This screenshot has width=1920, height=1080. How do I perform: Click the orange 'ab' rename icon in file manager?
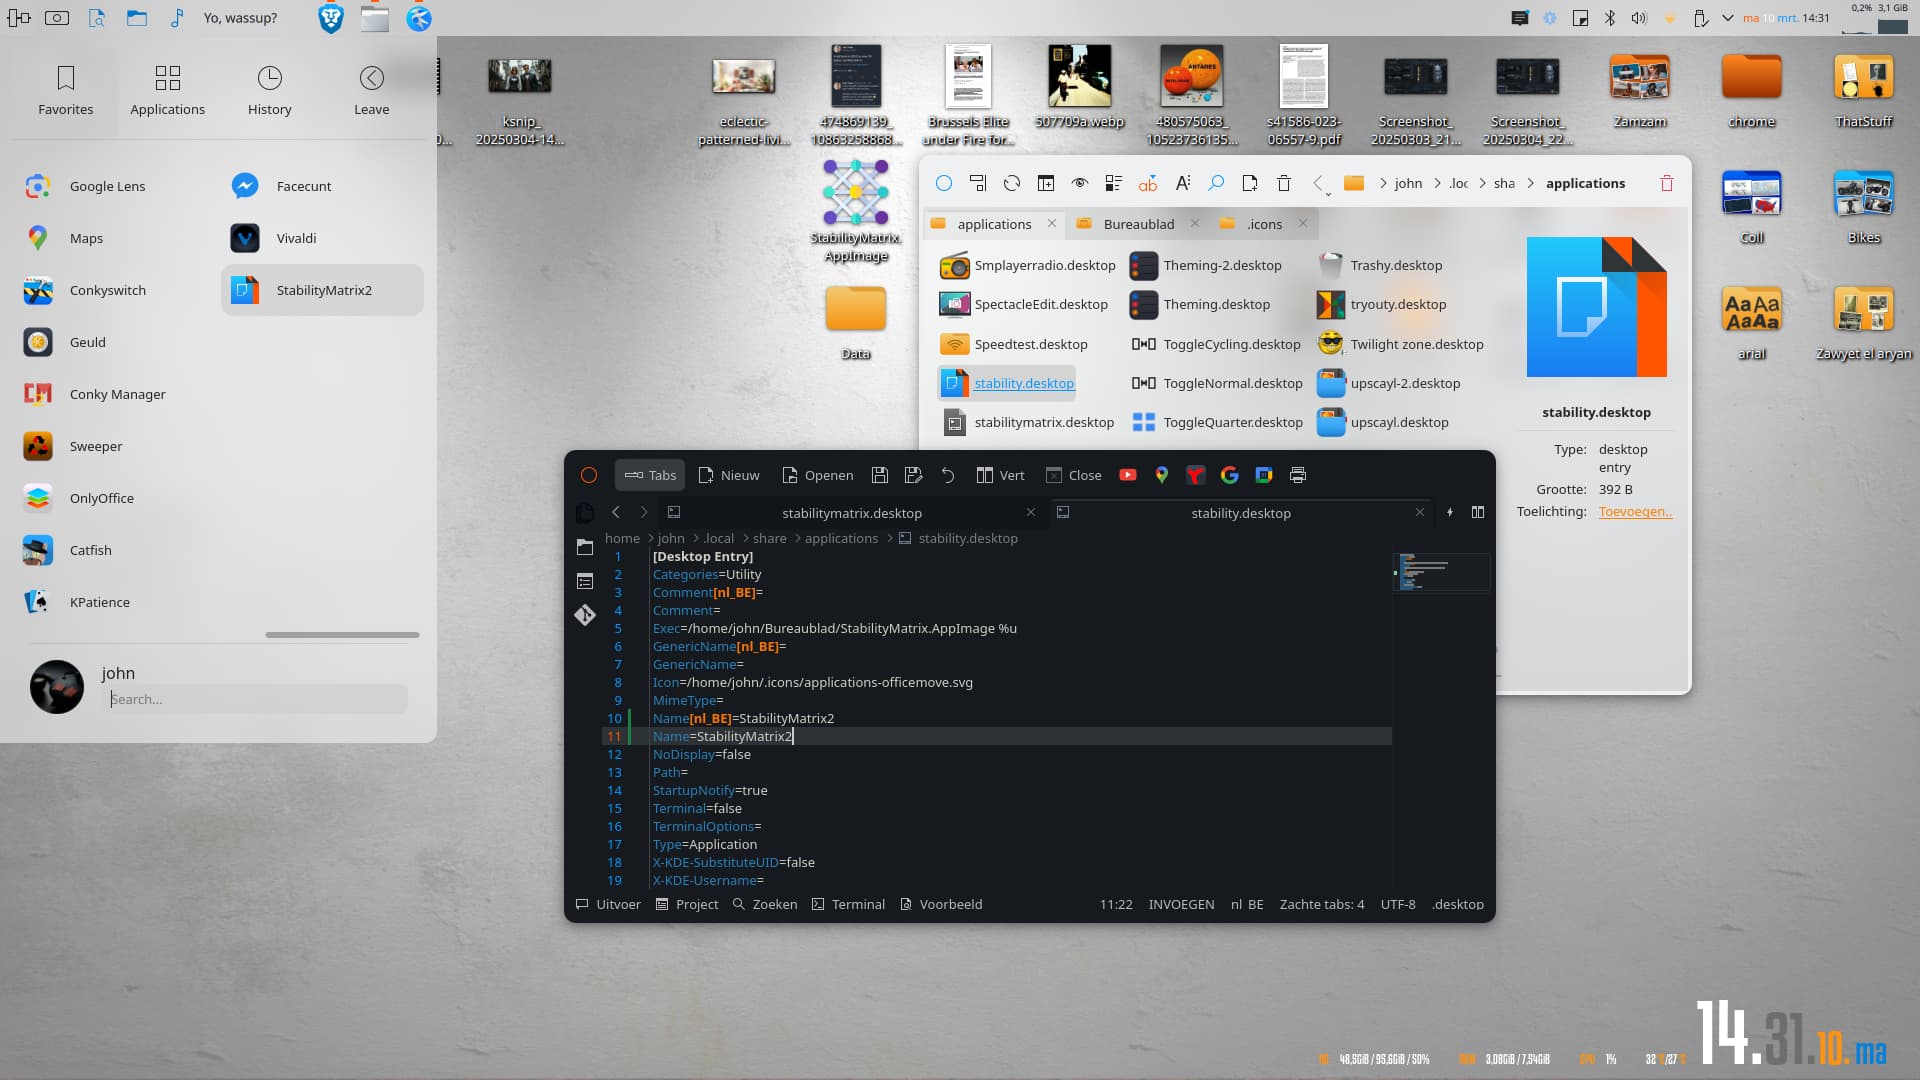pyautogui.click(x=1147, y=183)
